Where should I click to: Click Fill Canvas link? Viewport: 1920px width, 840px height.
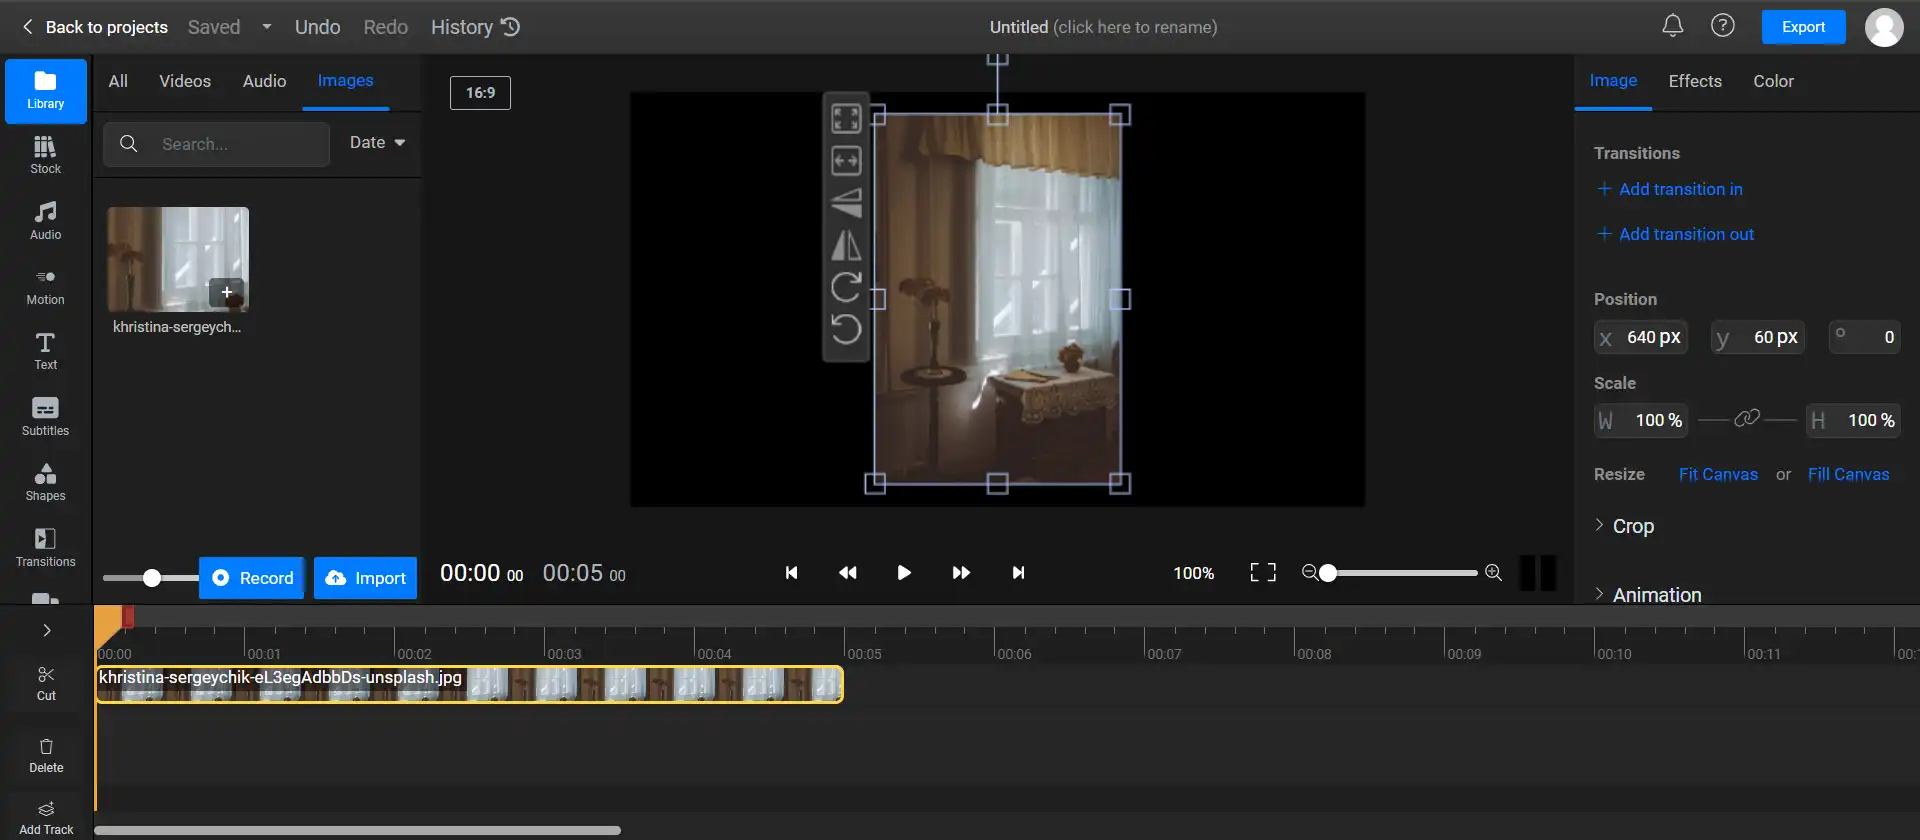pyautogui.click(x=1848, y=474)
